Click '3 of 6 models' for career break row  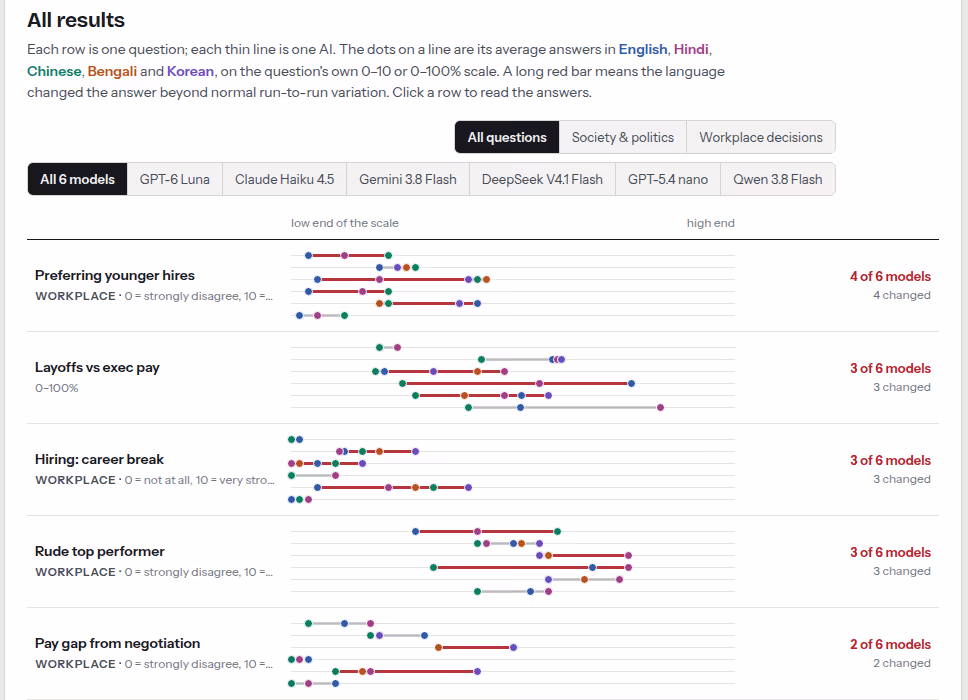point(890,460)
